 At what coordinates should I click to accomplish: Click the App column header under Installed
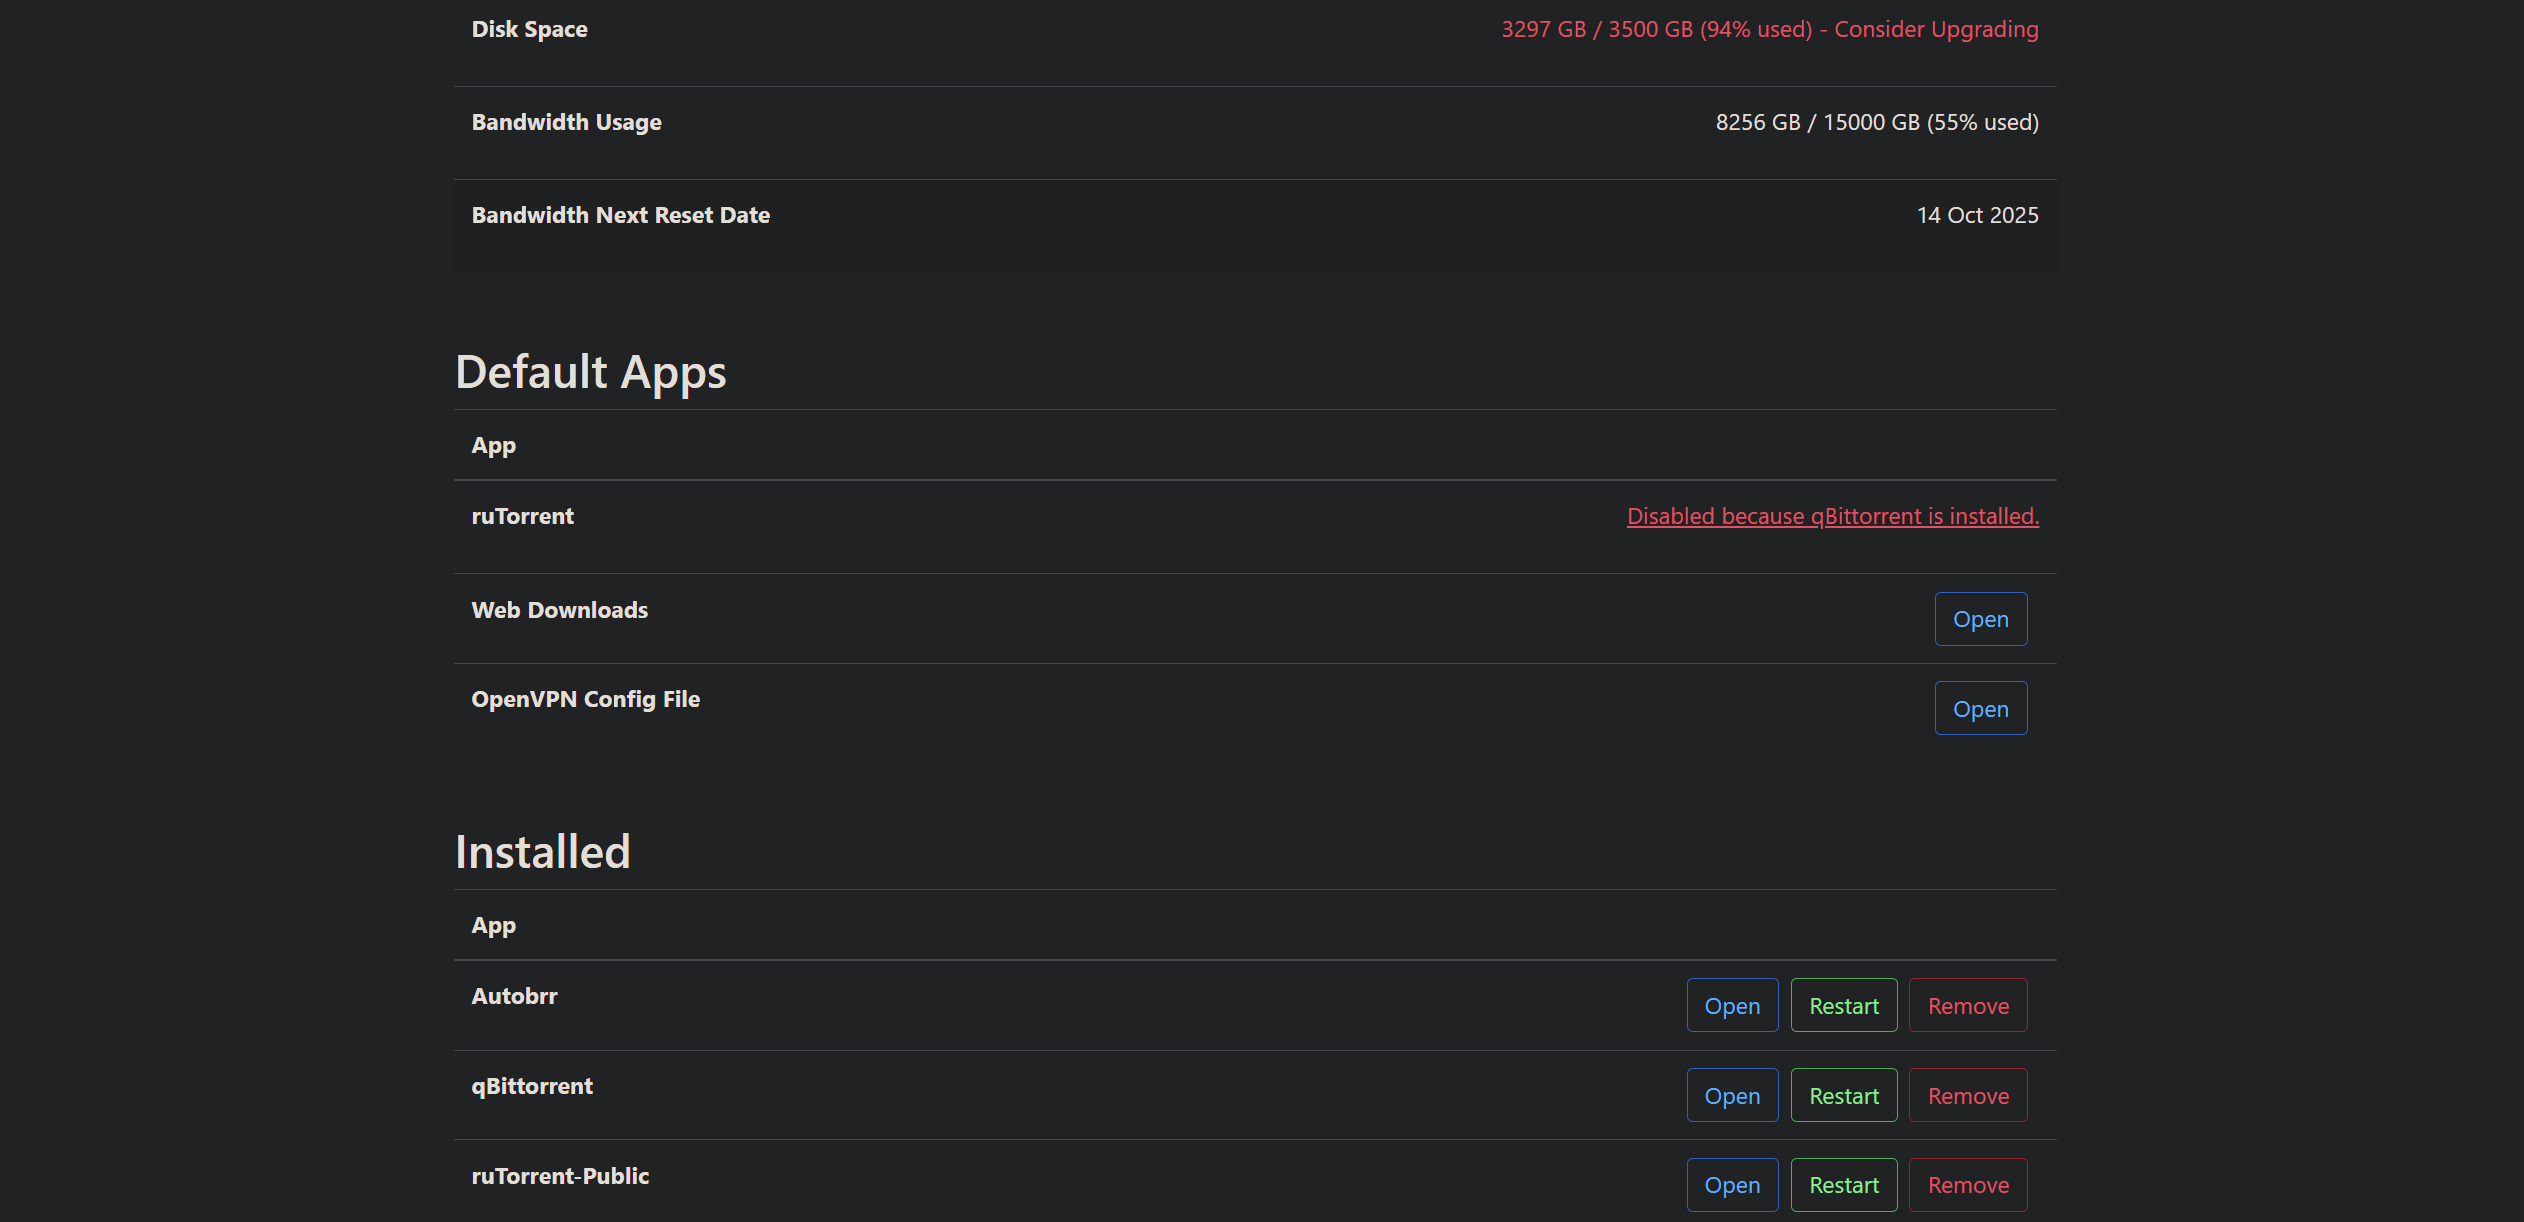click(493, 925)
